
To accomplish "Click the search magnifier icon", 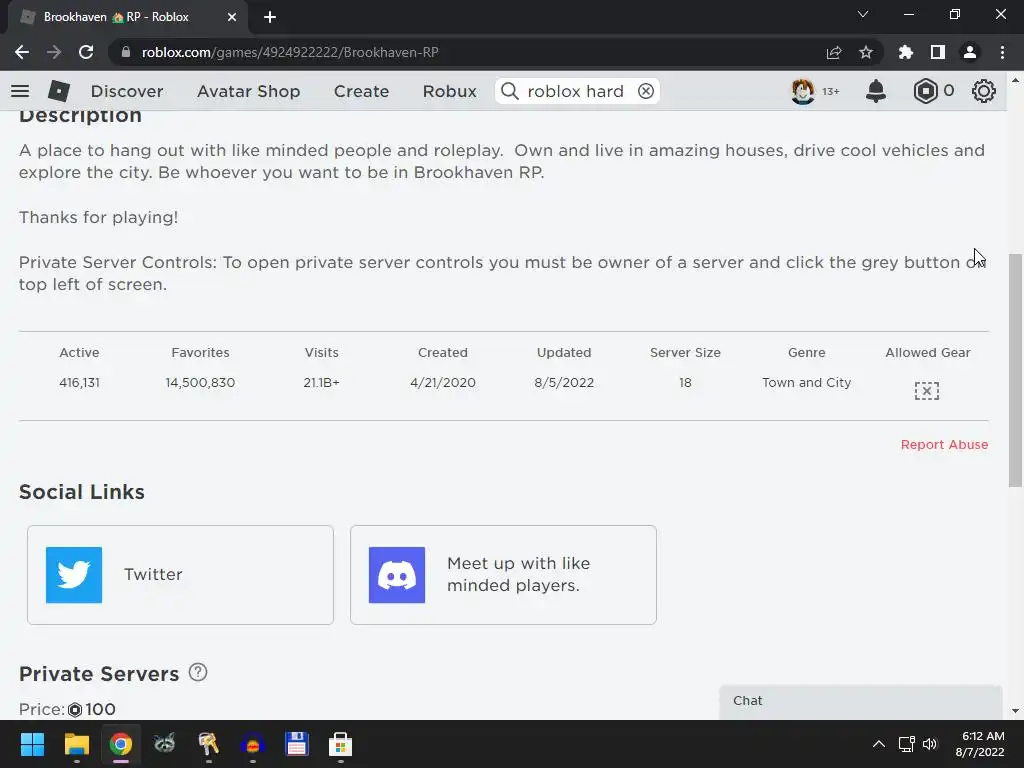I will pos(510,91).
